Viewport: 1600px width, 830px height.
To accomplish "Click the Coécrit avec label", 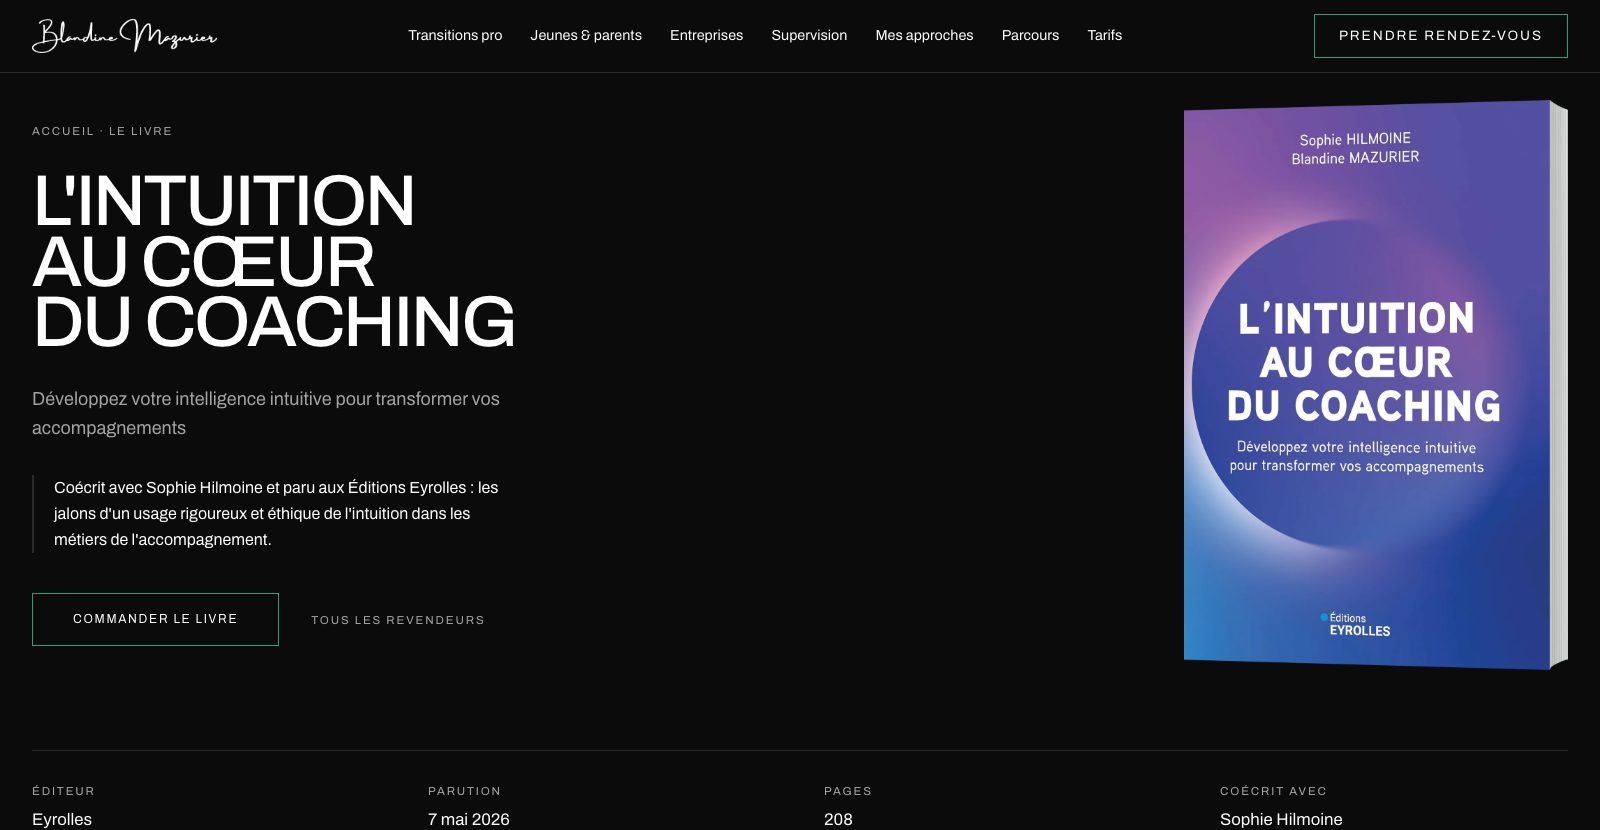I will 1273,791.
